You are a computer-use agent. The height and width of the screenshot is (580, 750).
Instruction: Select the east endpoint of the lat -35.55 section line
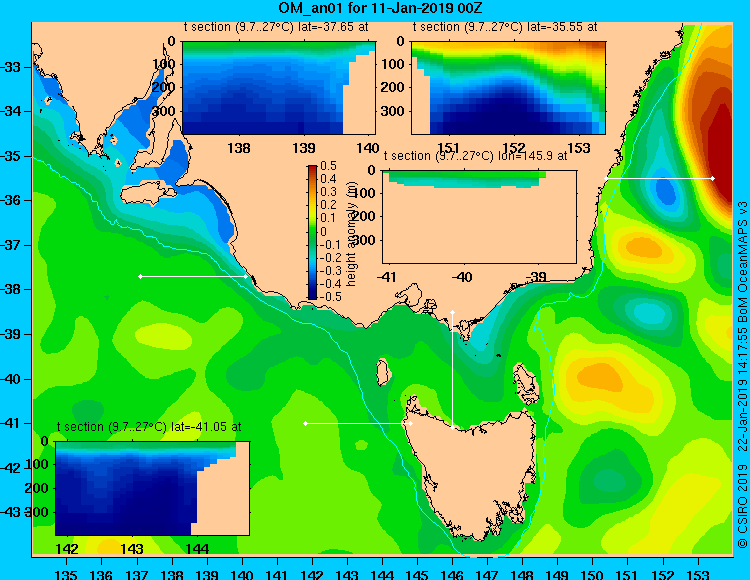(713, 178)
